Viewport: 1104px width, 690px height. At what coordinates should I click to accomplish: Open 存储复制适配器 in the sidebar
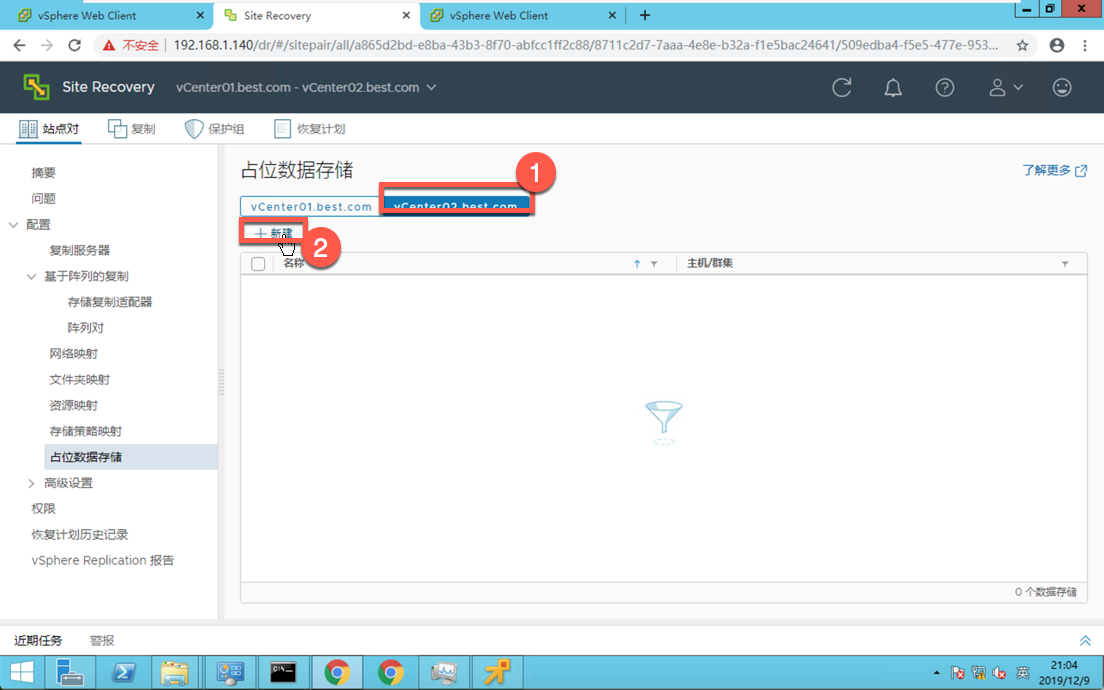point(110,302)
